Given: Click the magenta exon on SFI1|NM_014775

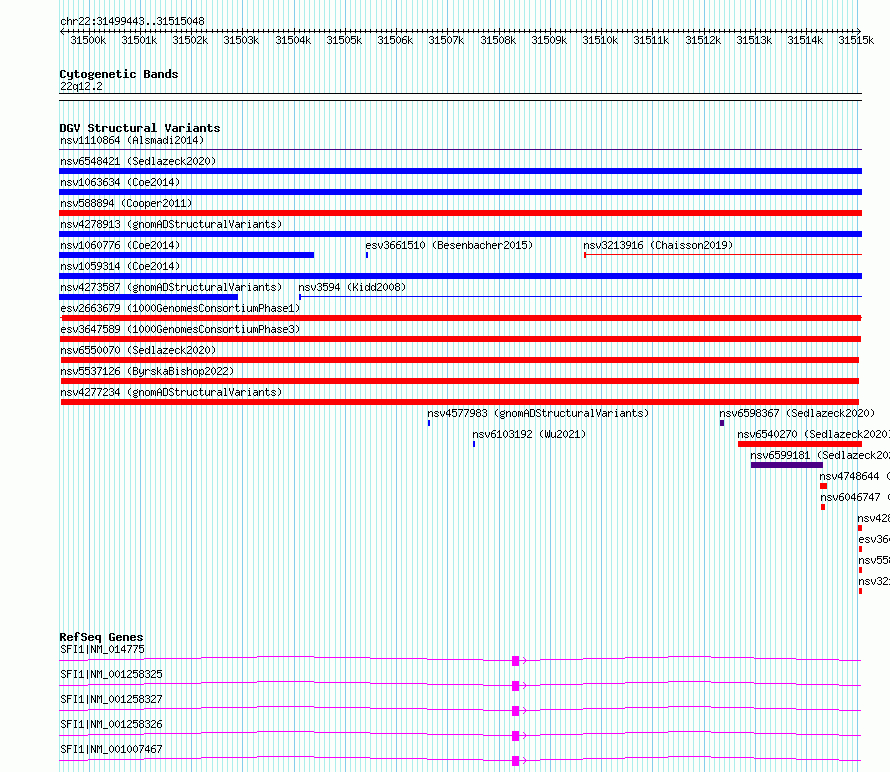Looking at the screenshot, I should 515,661.
